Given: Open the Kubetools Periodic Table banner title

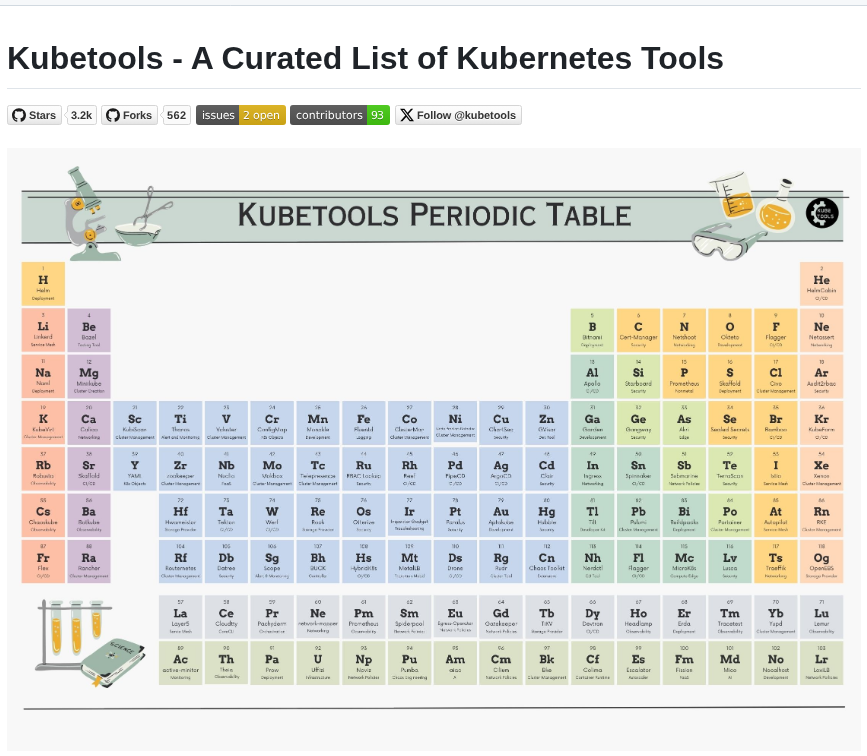Looking at the screenshot, I should (x=434, y=215).
